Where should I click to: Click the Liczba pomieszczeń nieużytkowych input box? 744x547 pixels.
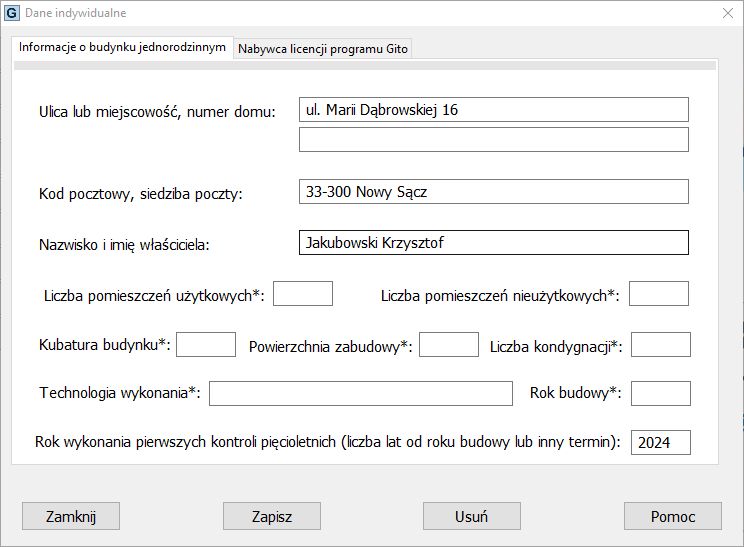[659, 294]
